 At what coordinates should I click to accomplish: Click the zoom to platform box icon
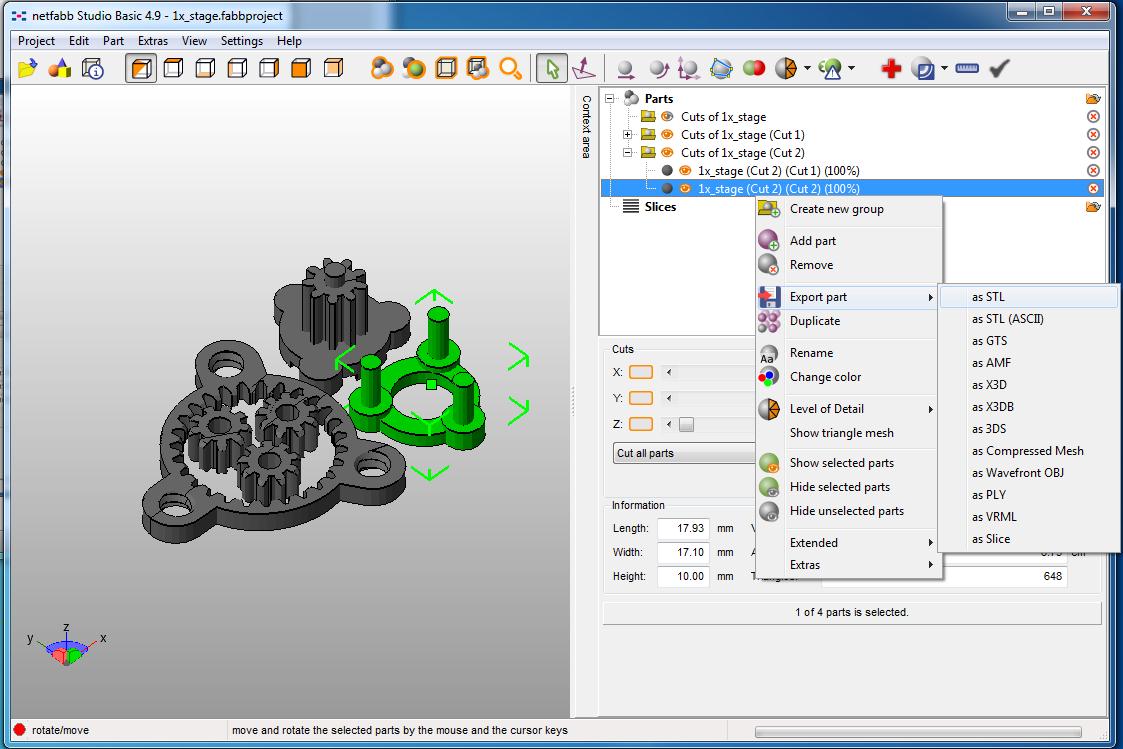[x=446, y=69]
